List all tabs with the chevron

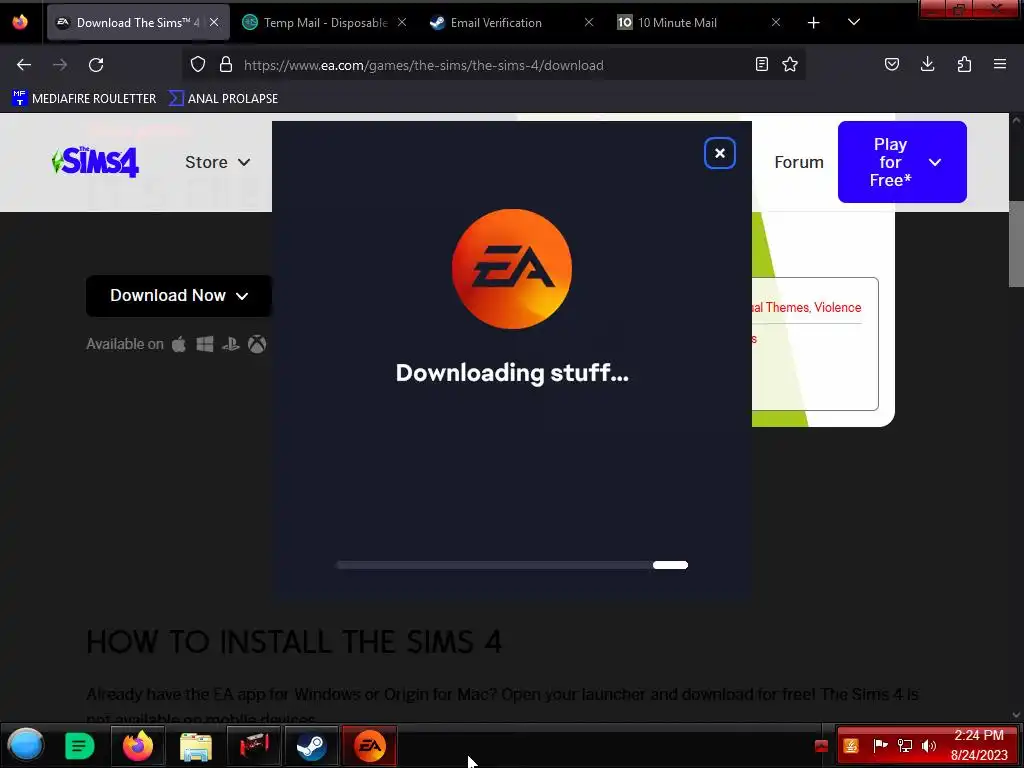coord(854,23)
